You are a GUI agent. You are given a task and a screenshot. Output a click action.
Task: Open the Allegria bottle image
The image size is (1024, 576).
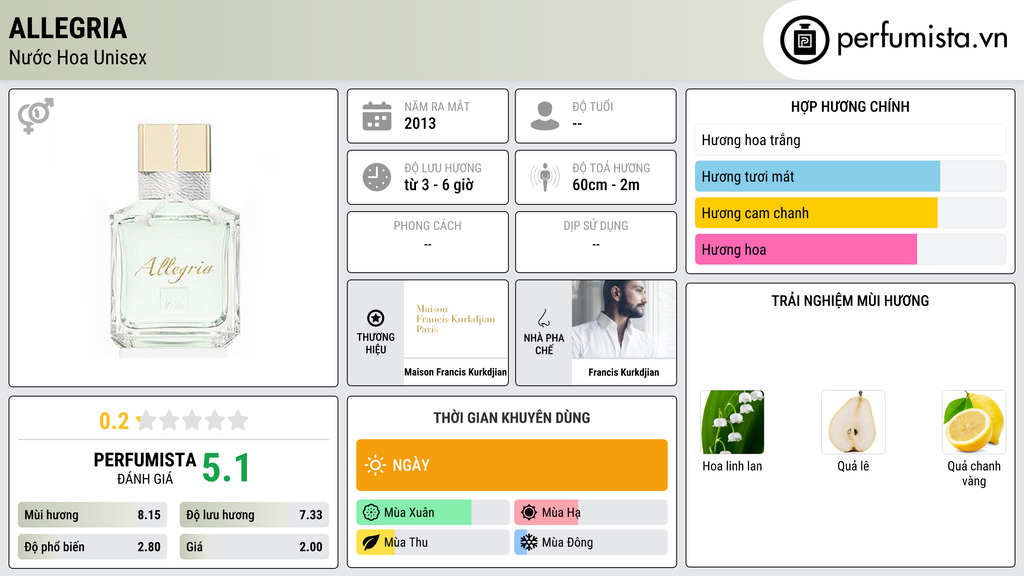pos(174,240)
